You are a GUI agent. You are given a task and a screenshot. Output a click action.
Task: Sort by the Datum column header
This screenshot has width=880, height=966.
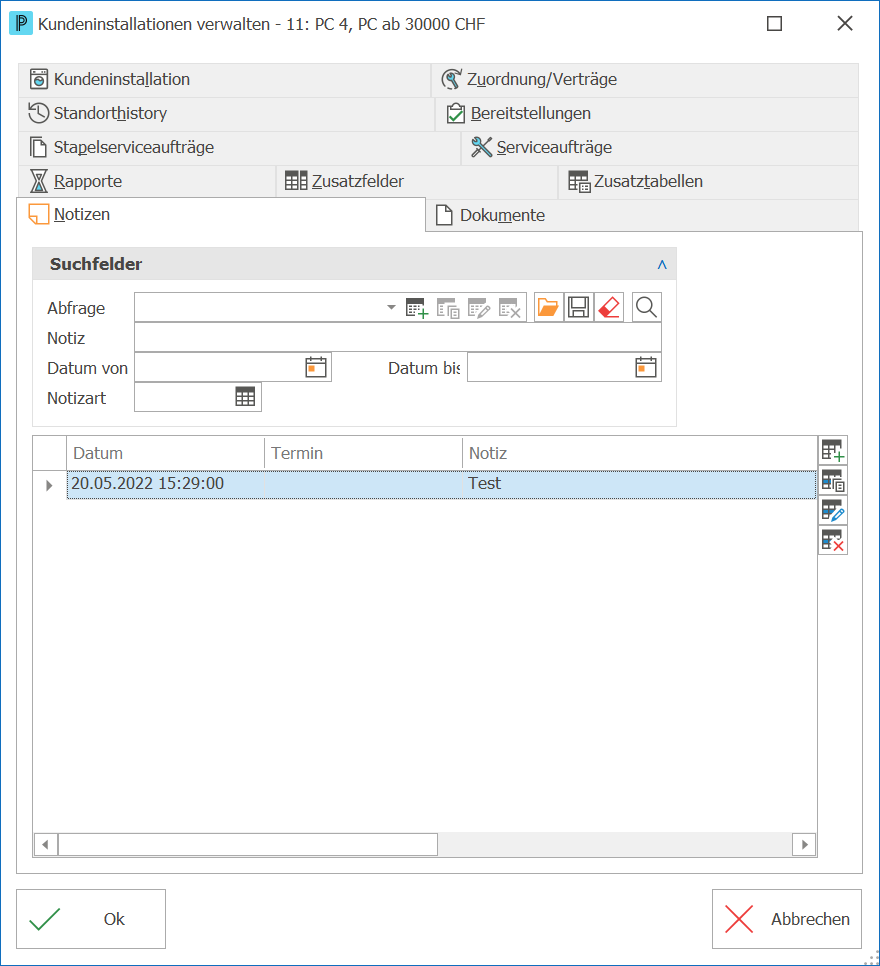[165, 453]
